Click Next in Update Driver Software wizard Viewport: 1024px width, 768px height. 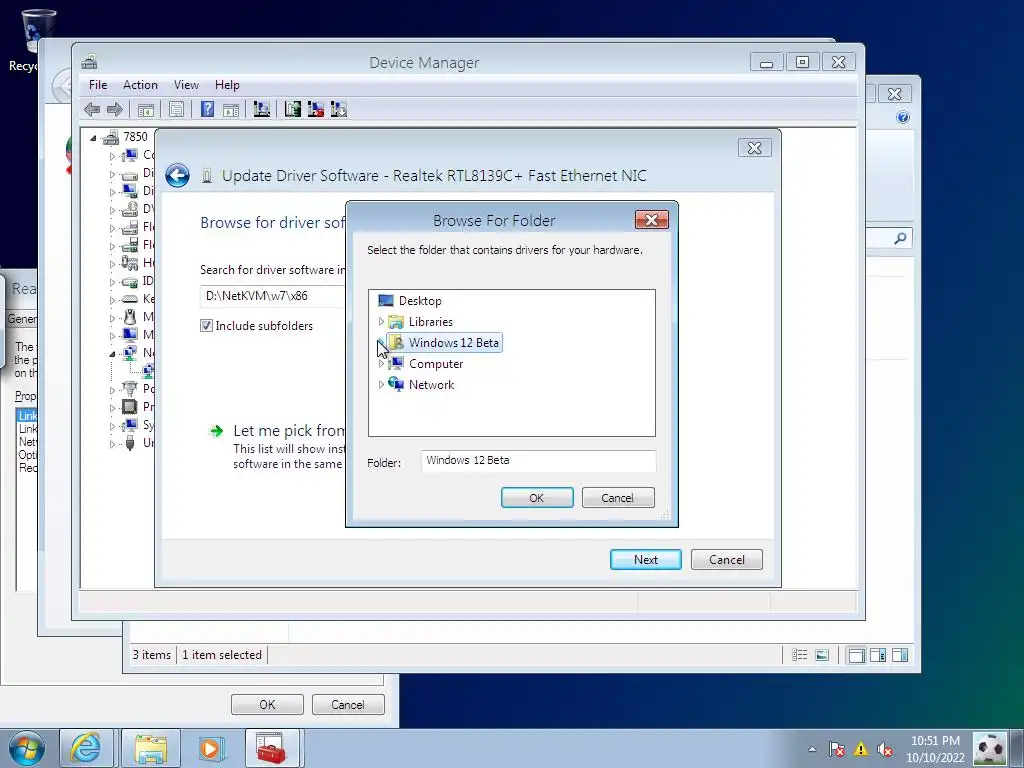(645, 560)
